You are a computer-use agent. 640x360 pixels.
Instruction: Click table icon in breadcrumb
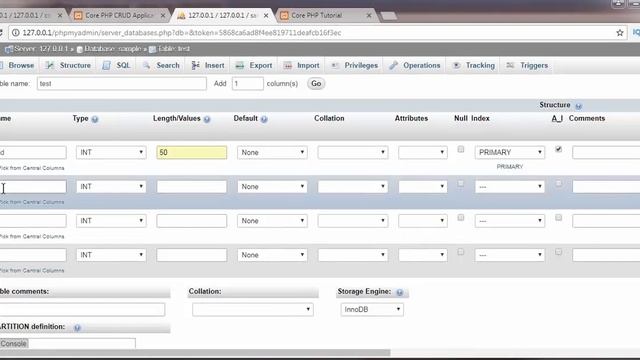(x=152, y=49)
